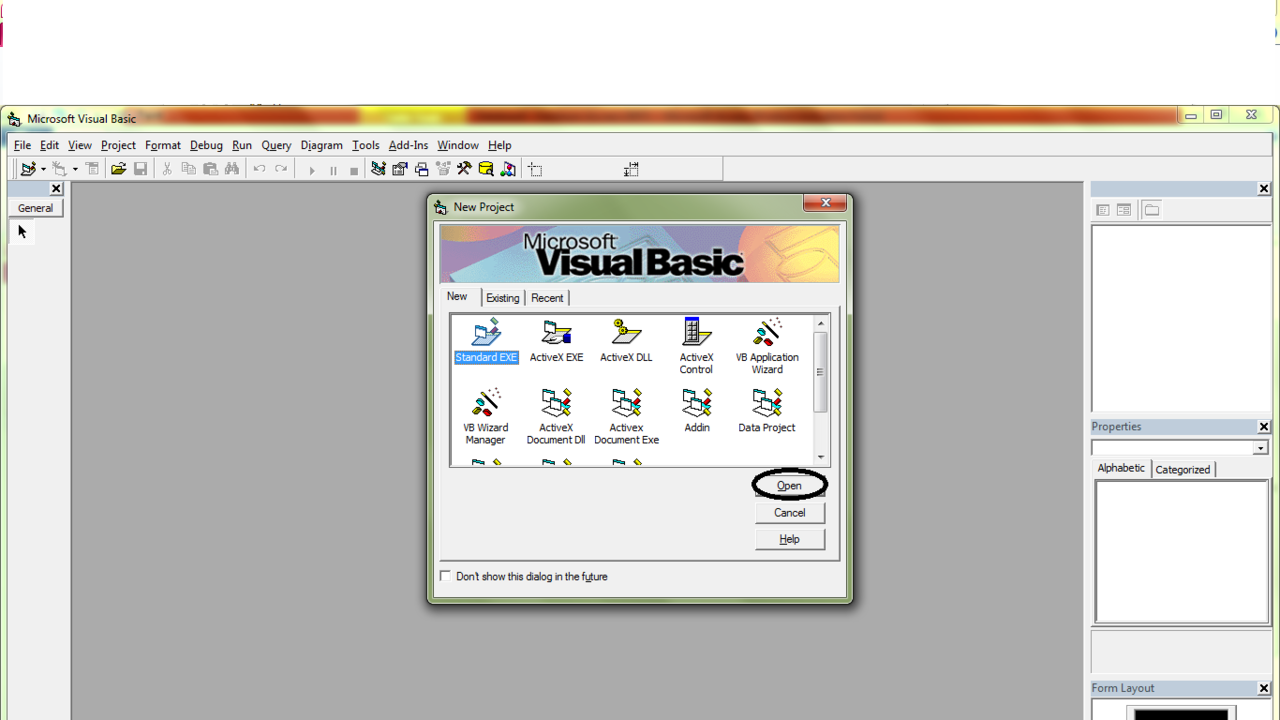The width and height of the screenshot is (1280, 720).
Task: Click the Redo toolbar icon
Action: [x=281, y=169]
